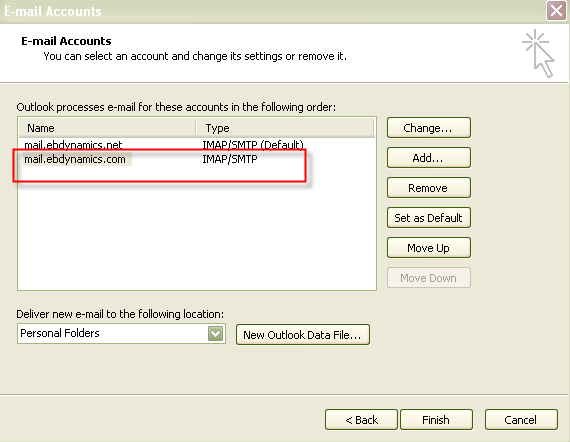Open the delivery location dropdown arrow
Image resolution: width=570 pixels, height=442 pixels.
click(x=215, y=333)
